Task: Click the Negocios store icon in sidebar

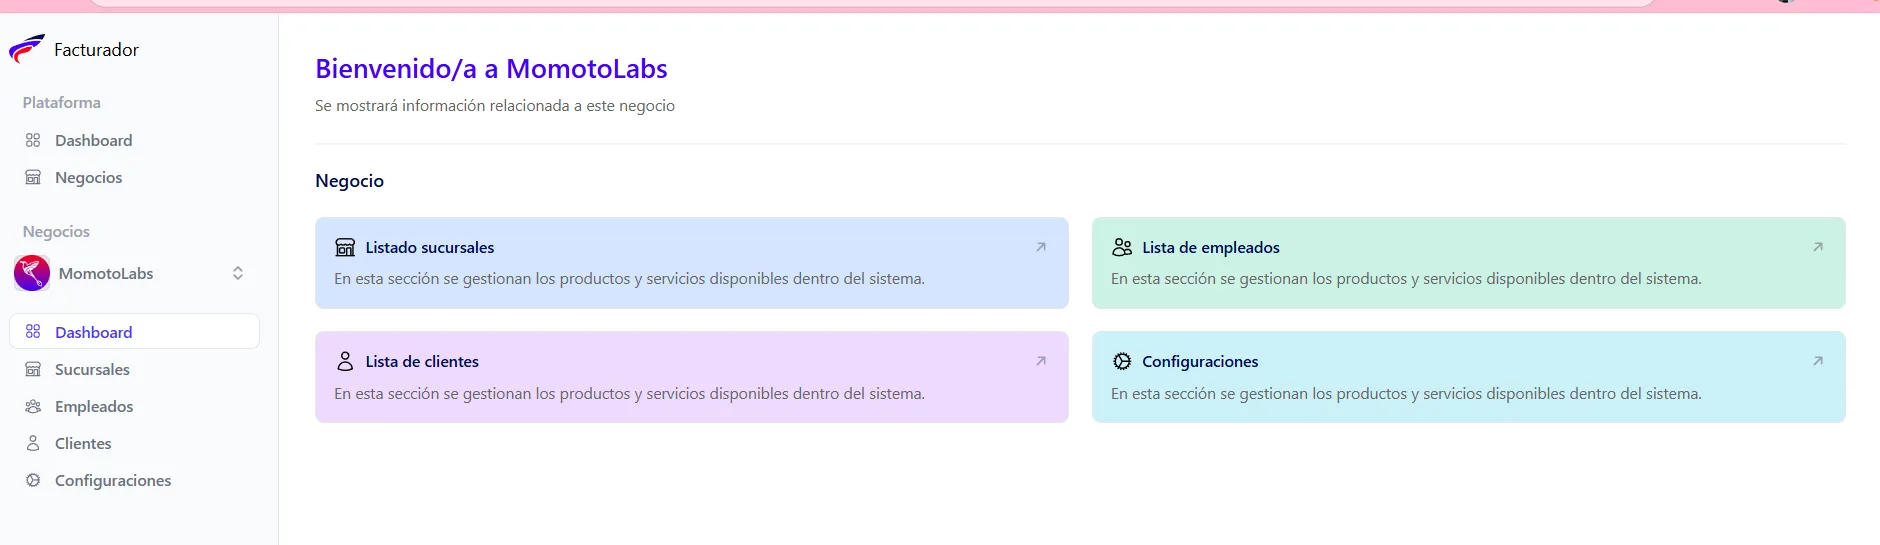Action: pyautogui.click(x=33, y=177)
